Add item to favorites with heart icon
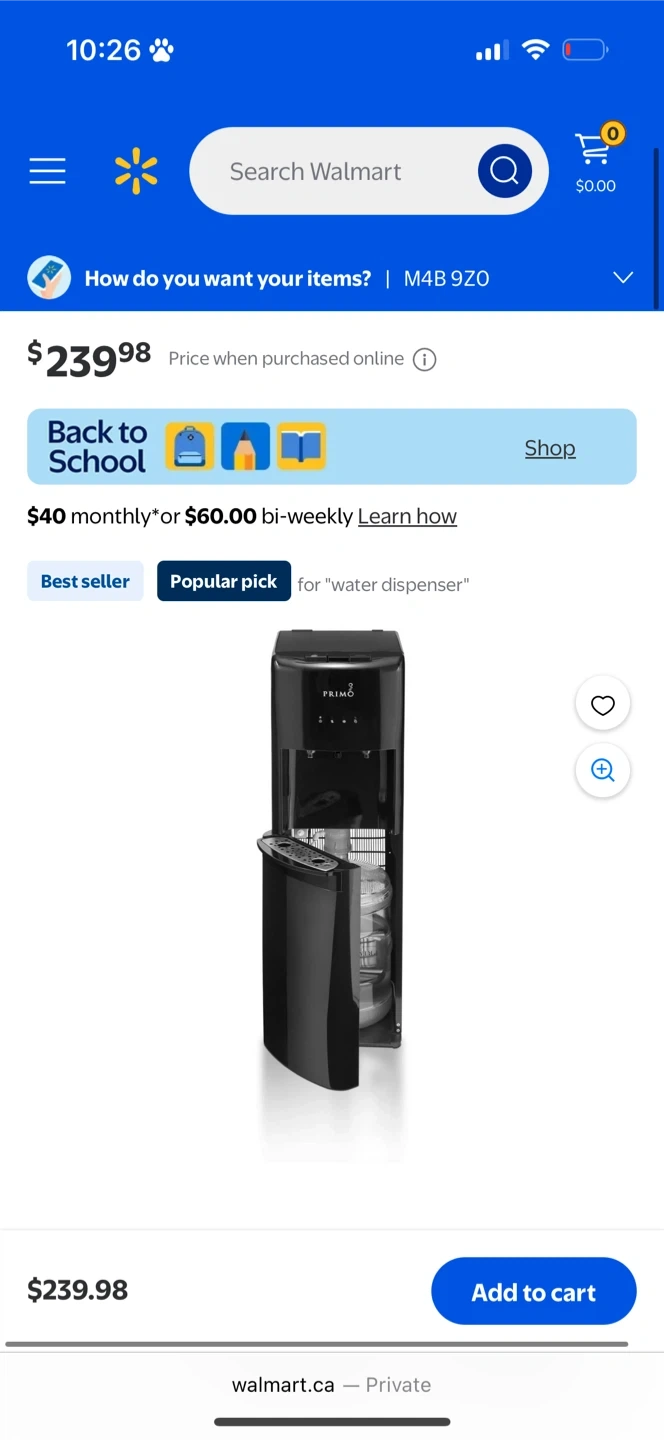 pyautogui.click(x=603, y=704)
